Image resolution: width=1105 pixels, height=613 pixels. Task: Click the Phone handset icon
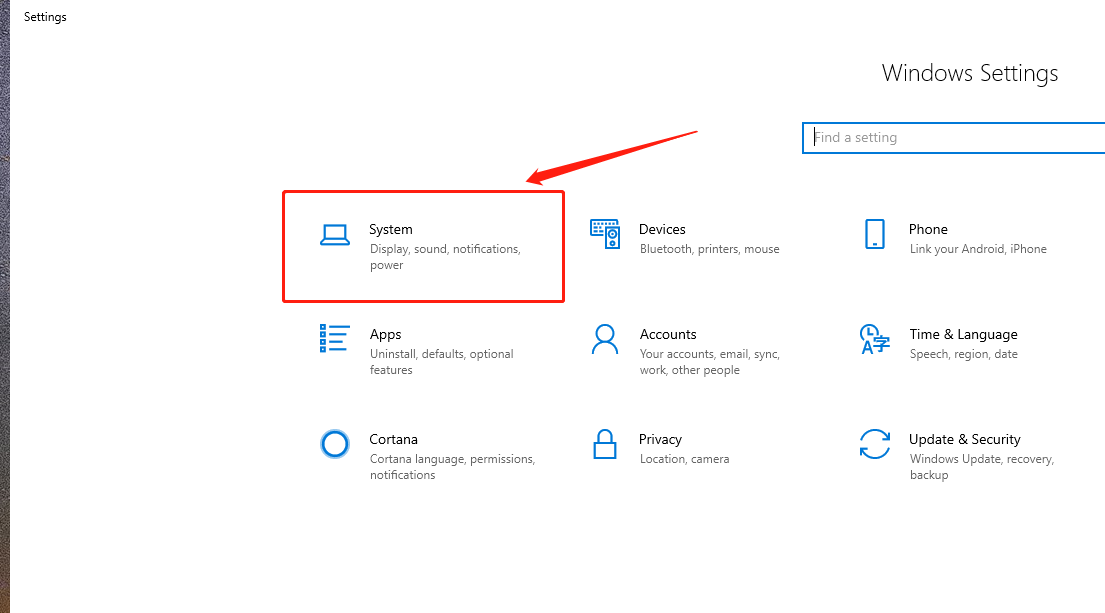(874, 234)
